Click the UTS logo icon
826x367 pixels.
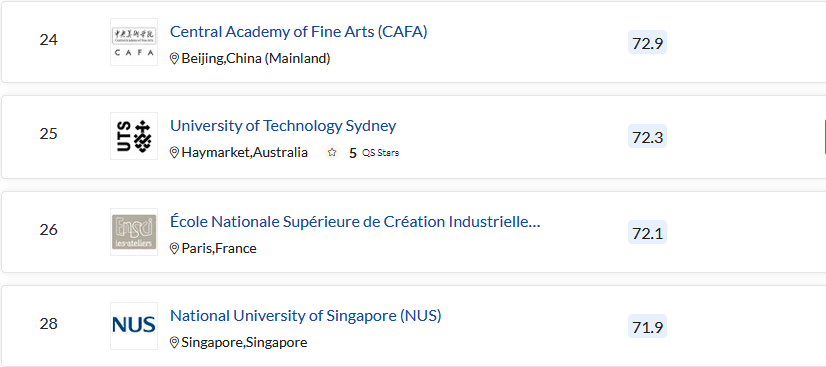point(134,136)
